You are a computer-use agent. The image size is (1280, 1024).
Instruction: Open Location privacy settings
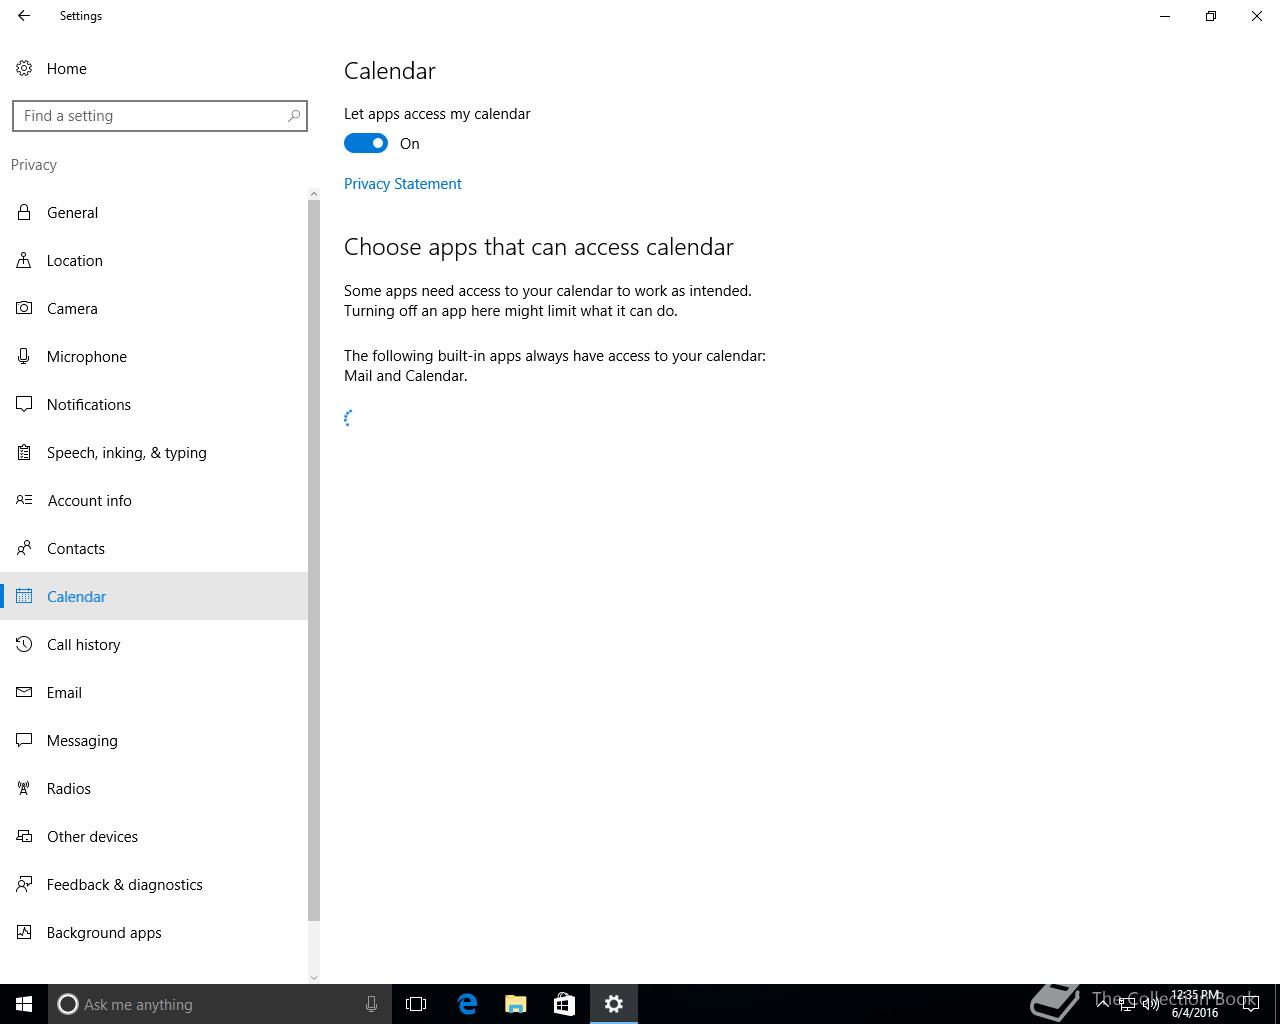pos(154,260)
